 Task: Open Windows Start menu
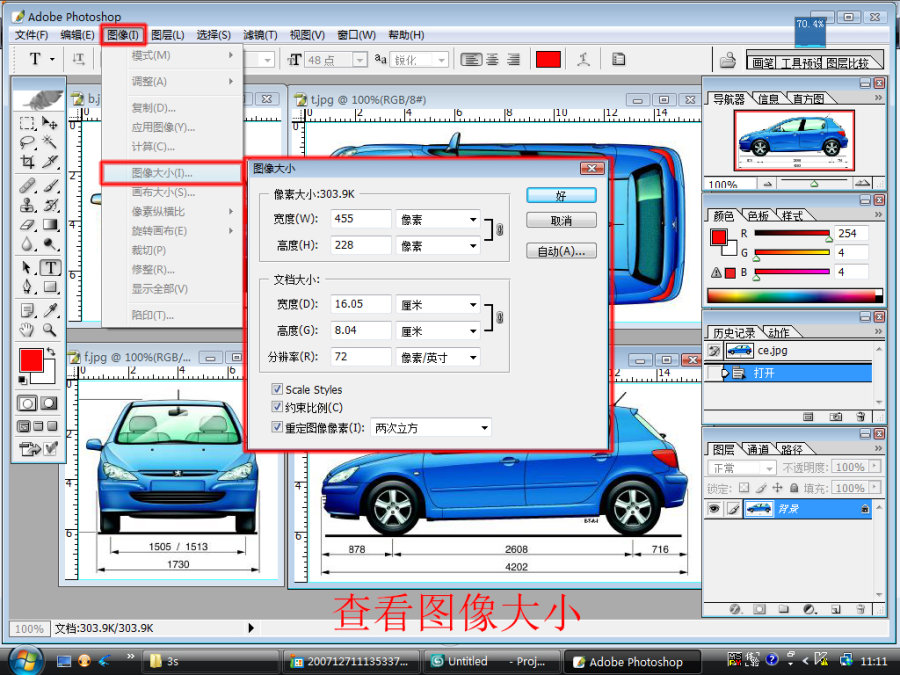coord(24,661)
